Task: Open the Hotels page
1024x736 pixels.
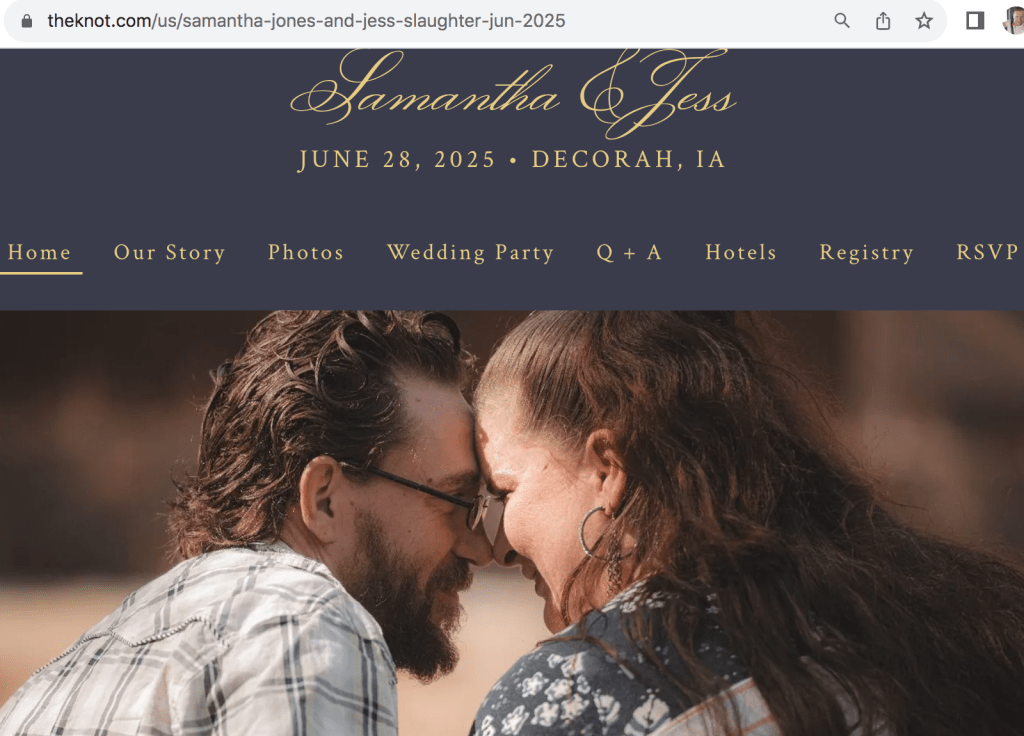Action: coord(741,252)
